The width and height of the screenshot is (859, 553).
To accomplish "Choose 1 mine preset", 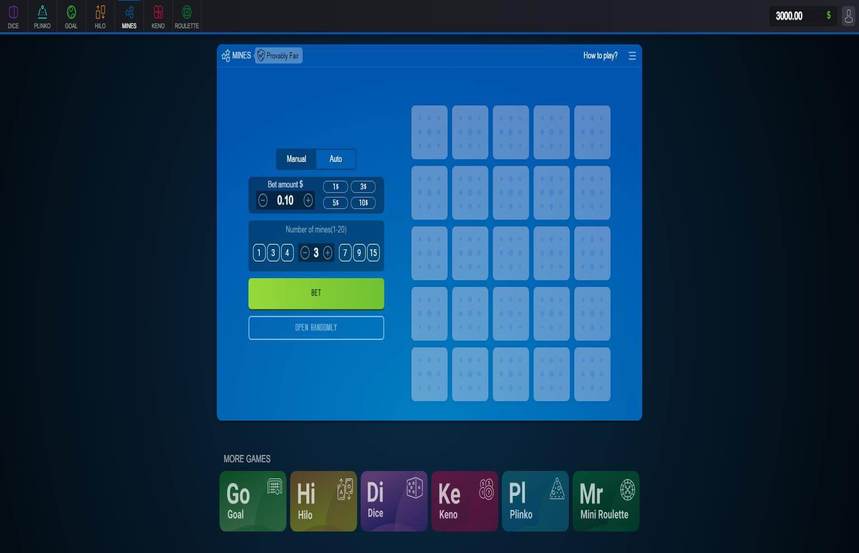I will pos(259,253).
